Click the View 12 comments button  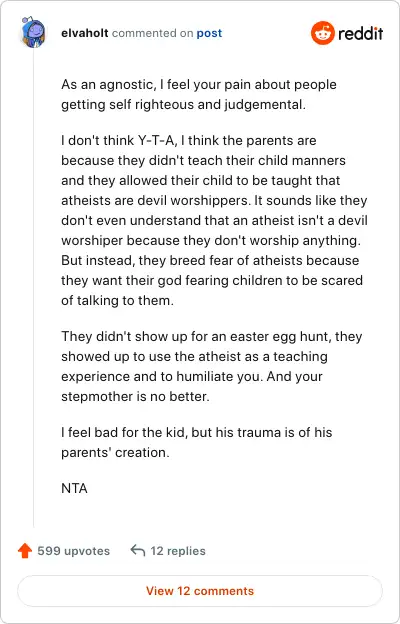coord(200,591)
